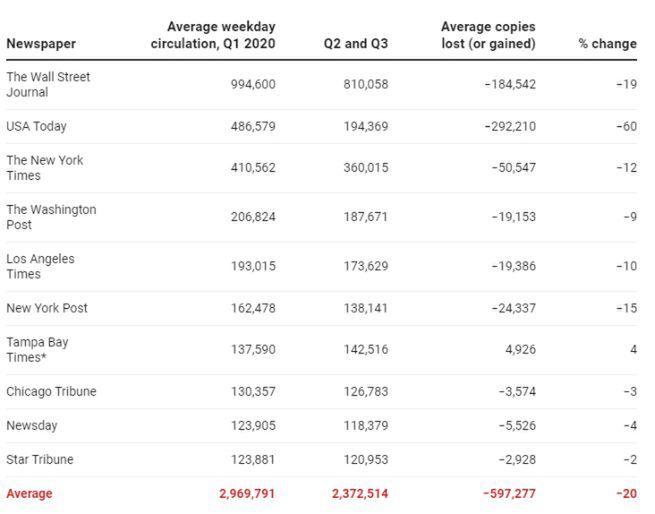The width and height of the screenshot is (655, 514).
Task: Select The Washington Post cell
Action: pyautogui.click(x=51, y=217)
